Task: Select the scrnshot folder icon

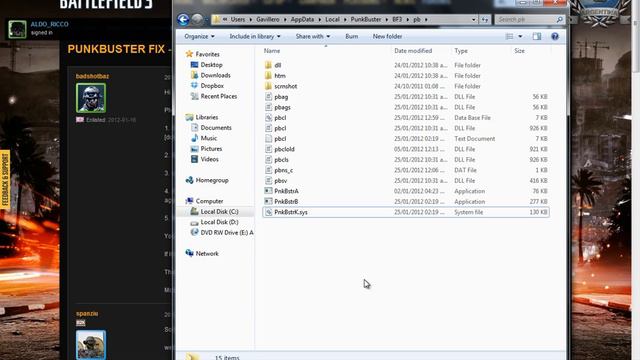Action: pyautogui.click(x=268, y=86)
